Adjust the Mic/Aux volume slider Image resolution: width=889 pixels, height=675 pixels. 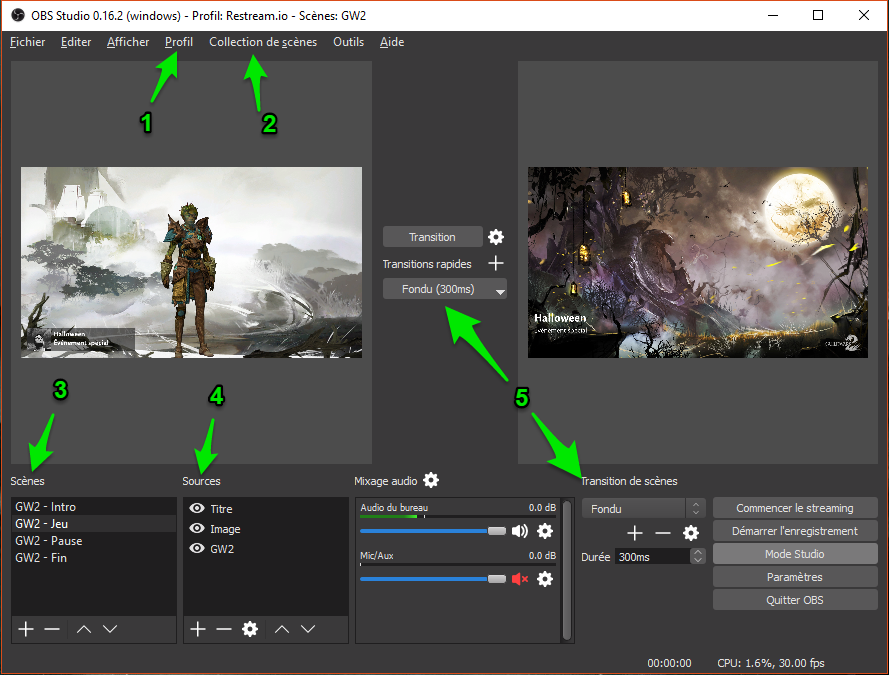click(433, 579)
